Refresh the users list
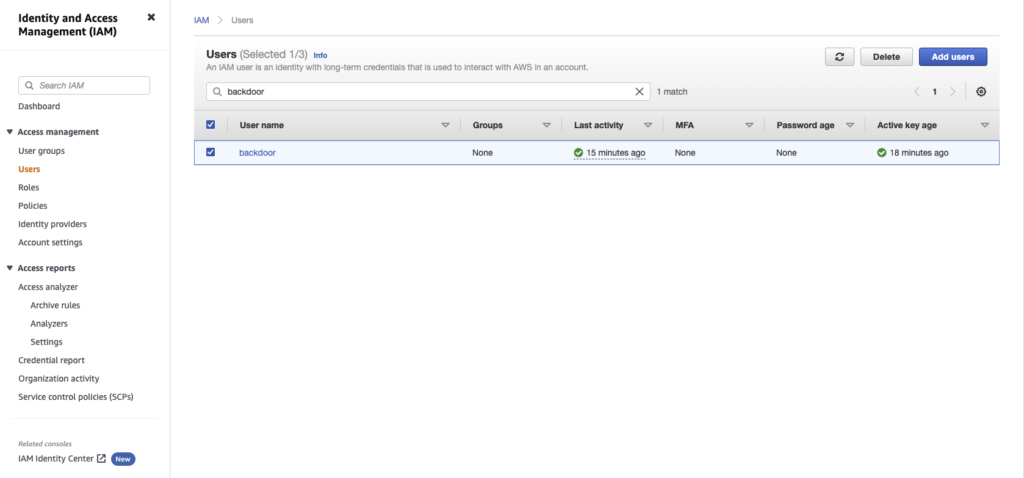1024x478 pixels. tap(840, 57)
